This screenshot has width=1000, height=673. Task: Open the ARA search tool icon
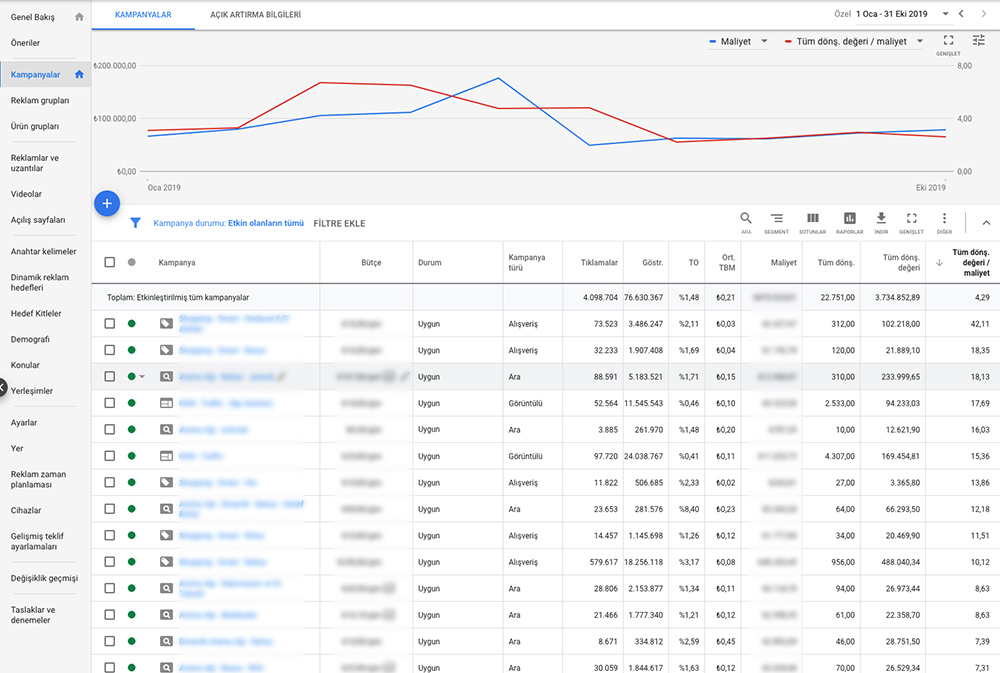coord(746,218)
